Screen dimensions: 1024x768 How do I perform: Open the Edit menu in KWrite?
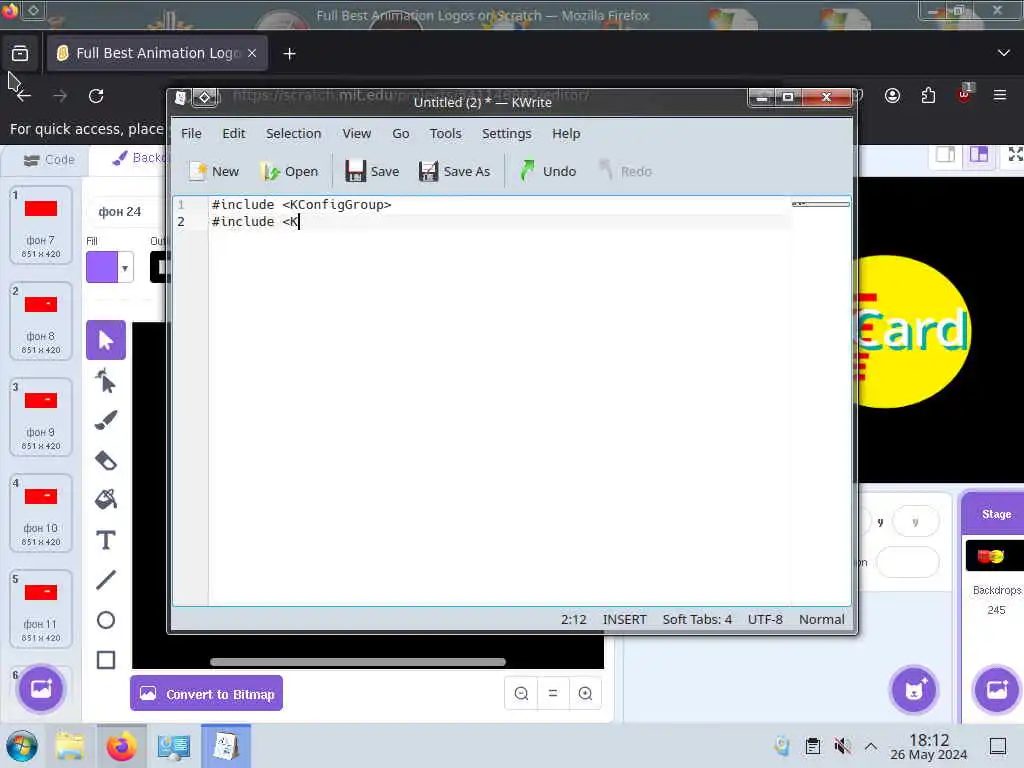[x=233, y=133]
